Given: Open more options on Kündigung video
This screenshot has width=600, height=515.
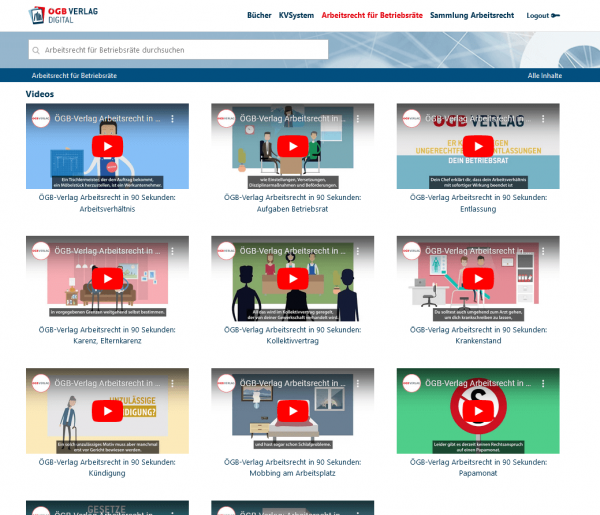Looking at the screenshot, I should click(173, 383).
